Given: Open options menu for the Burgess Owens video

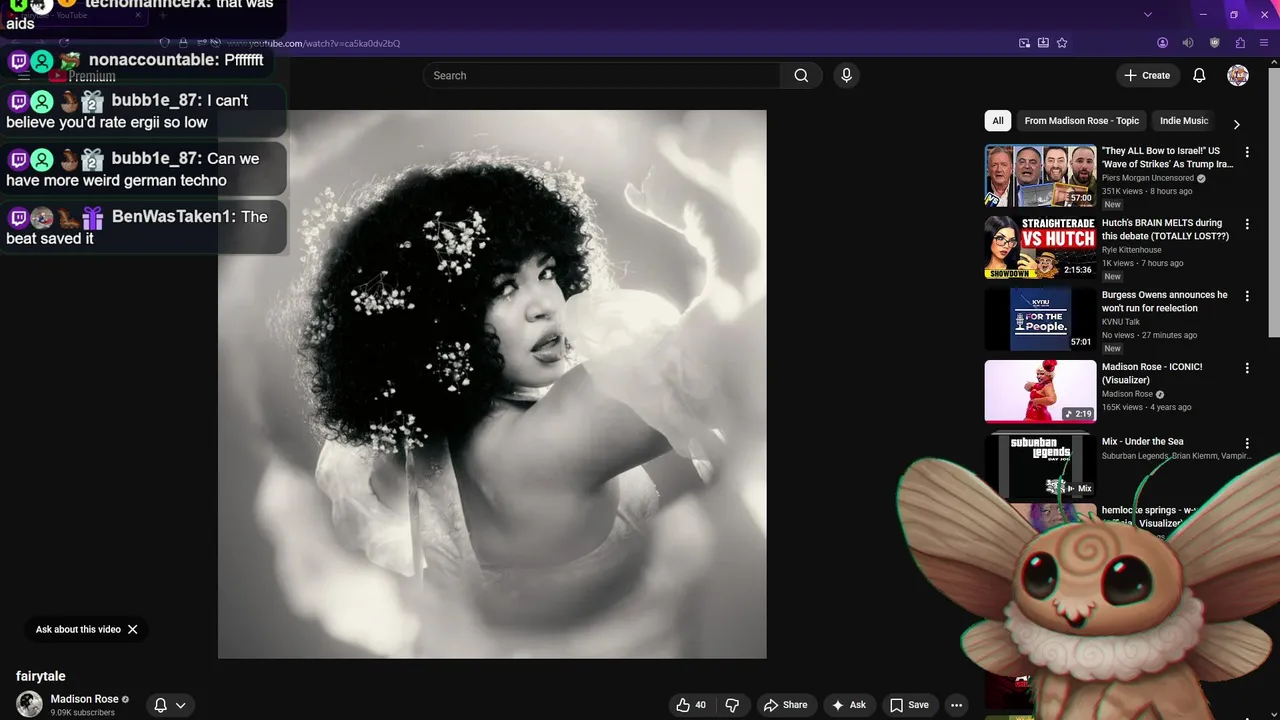Looking at the screenshot, I should (x=1247, y=296).
